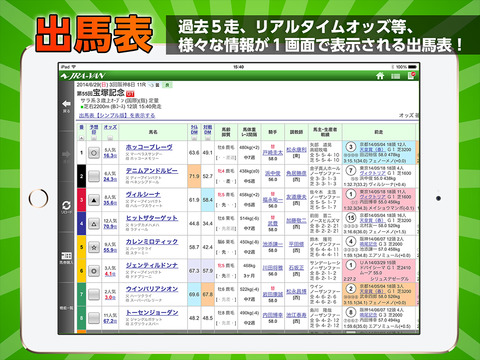Open trainer link in ウインバリアシオン row

[296, 291]
